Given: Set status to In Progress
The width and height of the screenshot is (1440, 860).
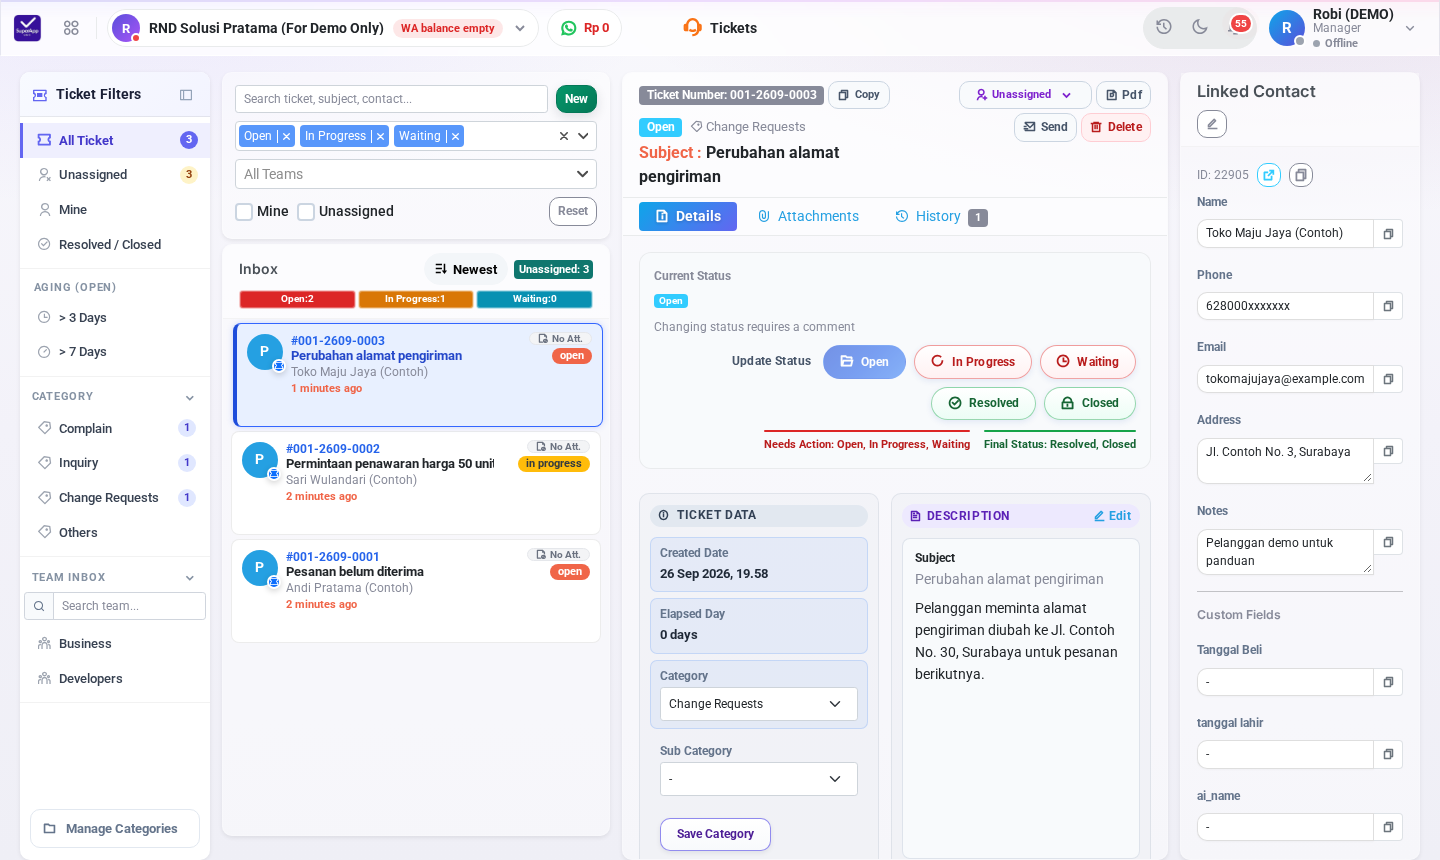Looking at the screenshot, I should pos(973,362).
